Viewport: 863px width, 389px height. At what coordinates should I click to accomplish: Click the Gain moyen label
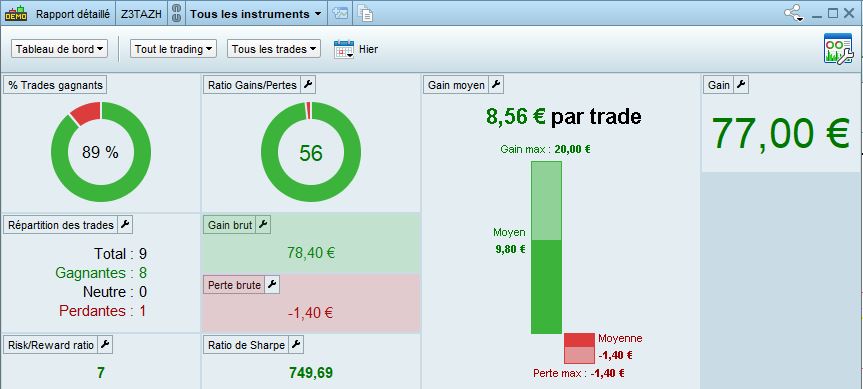[456, 85]
